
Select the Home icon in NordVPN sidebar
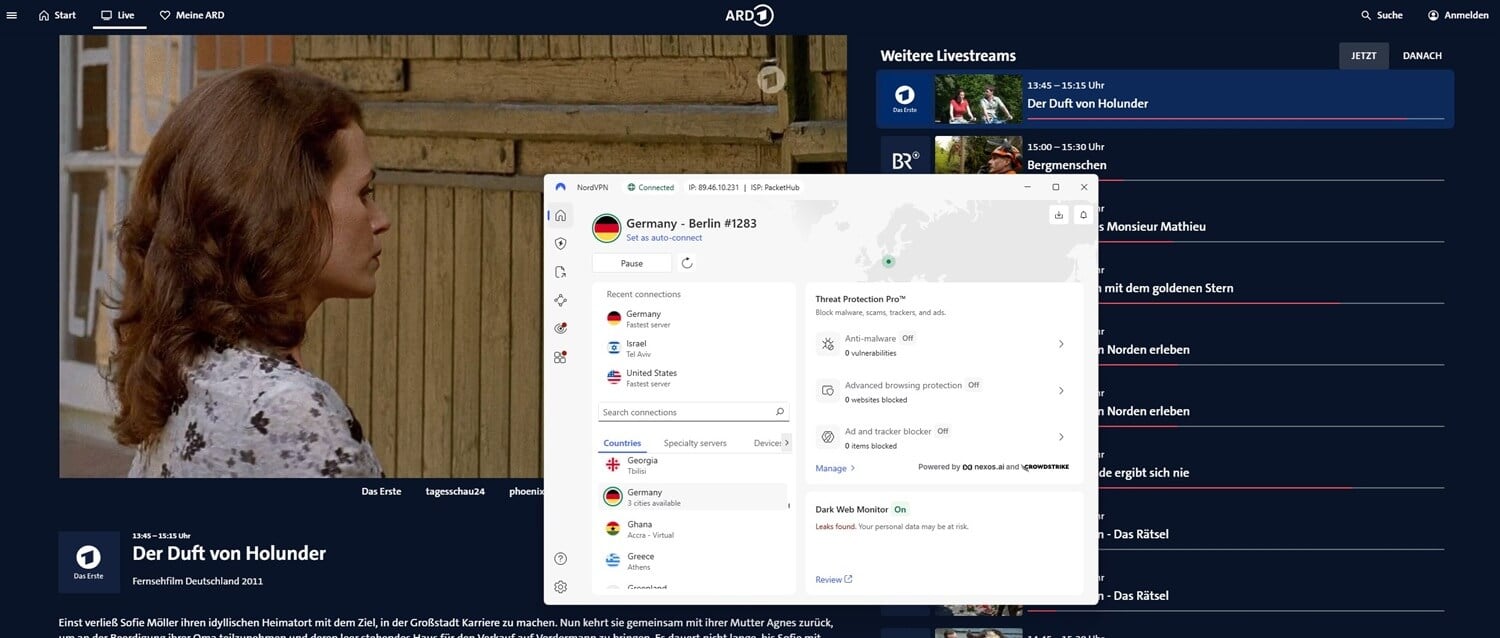[x=560, y=215]
